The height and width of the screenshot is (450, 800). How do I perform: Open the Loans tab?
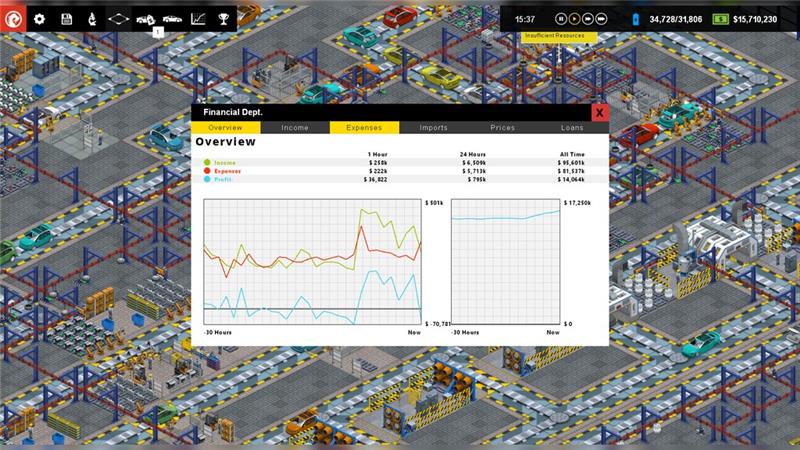(572, 128)
